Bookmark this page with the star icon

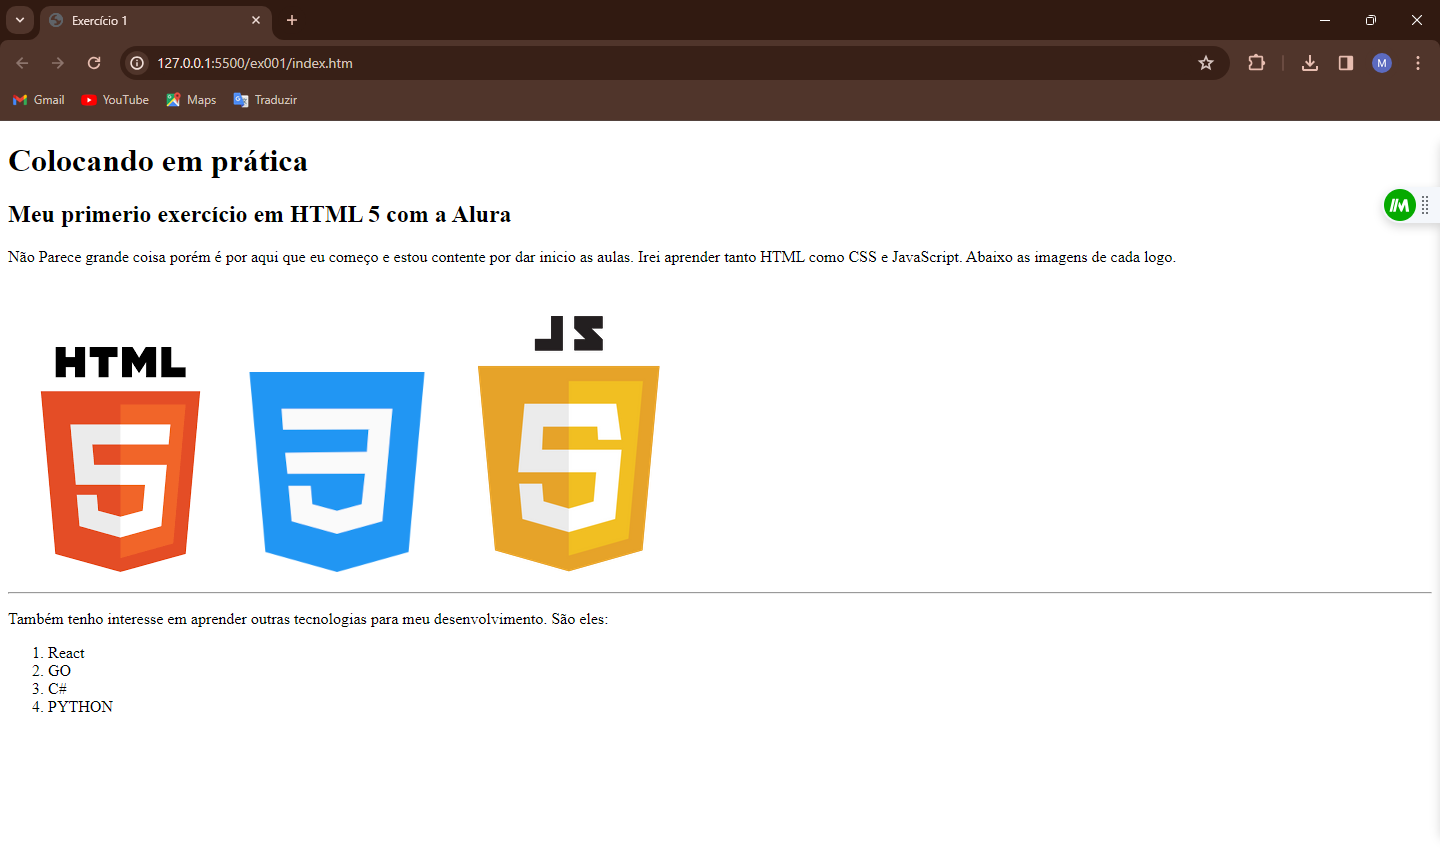[1206, 63]
